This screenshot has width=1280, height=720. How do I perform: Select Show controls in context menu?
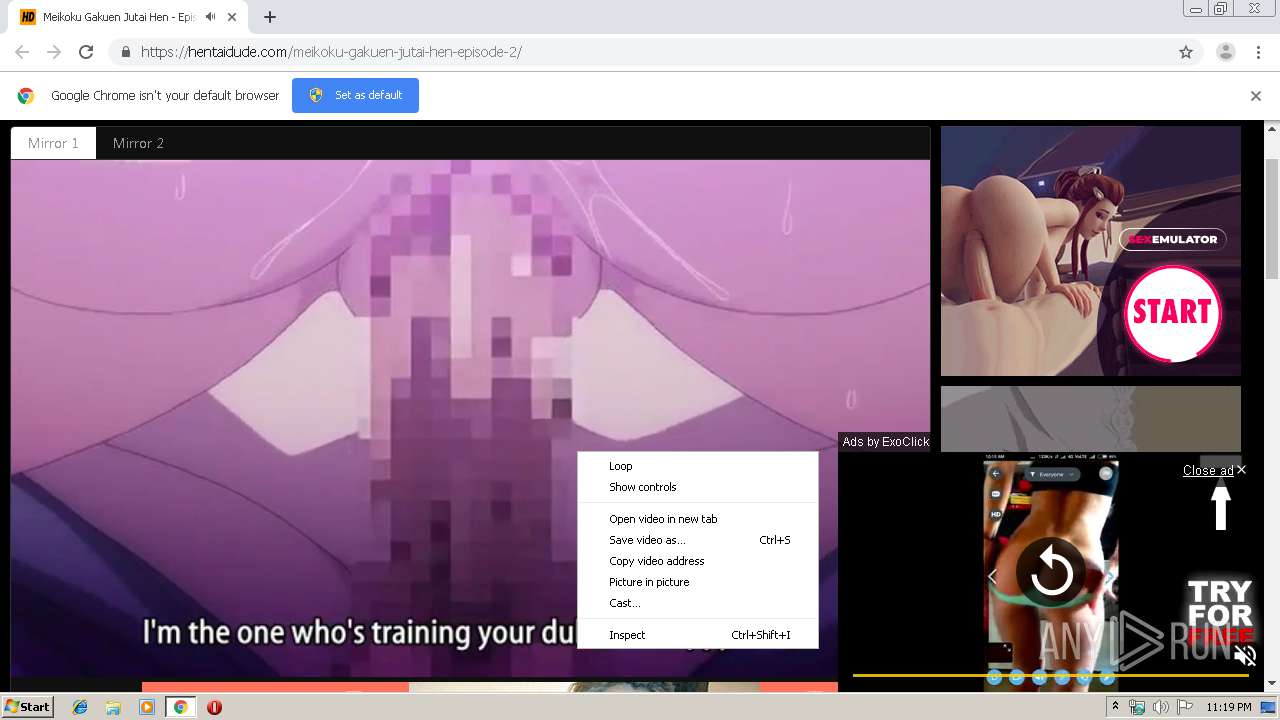click(698, 487)
